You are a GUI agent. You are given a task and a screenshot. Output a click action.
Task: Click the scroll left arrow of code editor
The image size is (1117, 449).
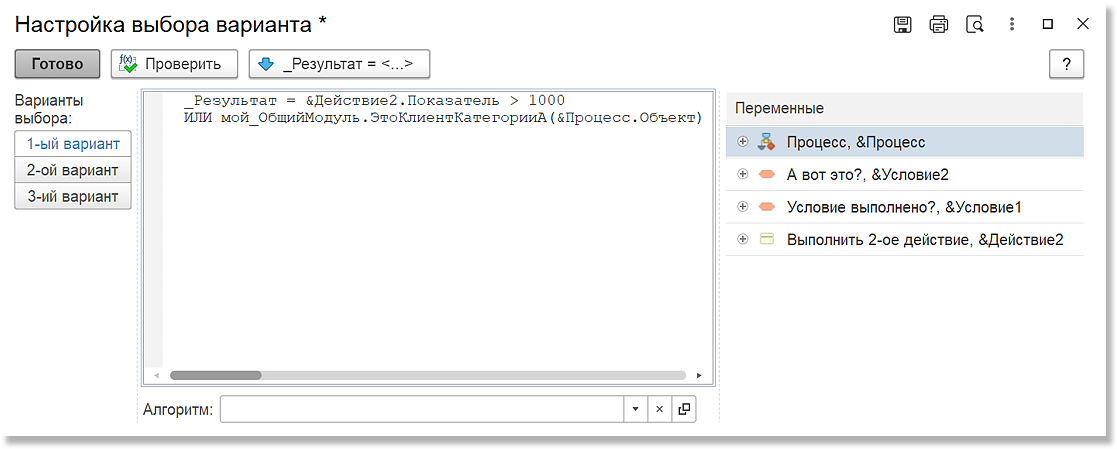[x=156, y=375]
